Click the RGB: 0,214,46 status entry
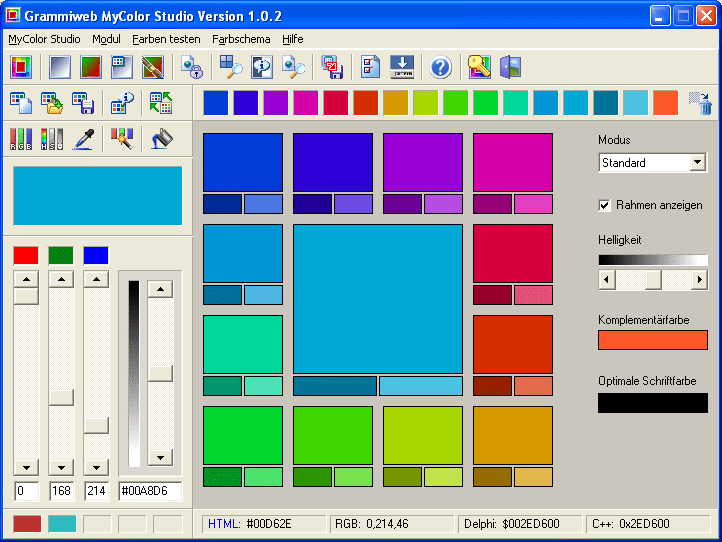The image size is (722, 542). coord(392,524)
